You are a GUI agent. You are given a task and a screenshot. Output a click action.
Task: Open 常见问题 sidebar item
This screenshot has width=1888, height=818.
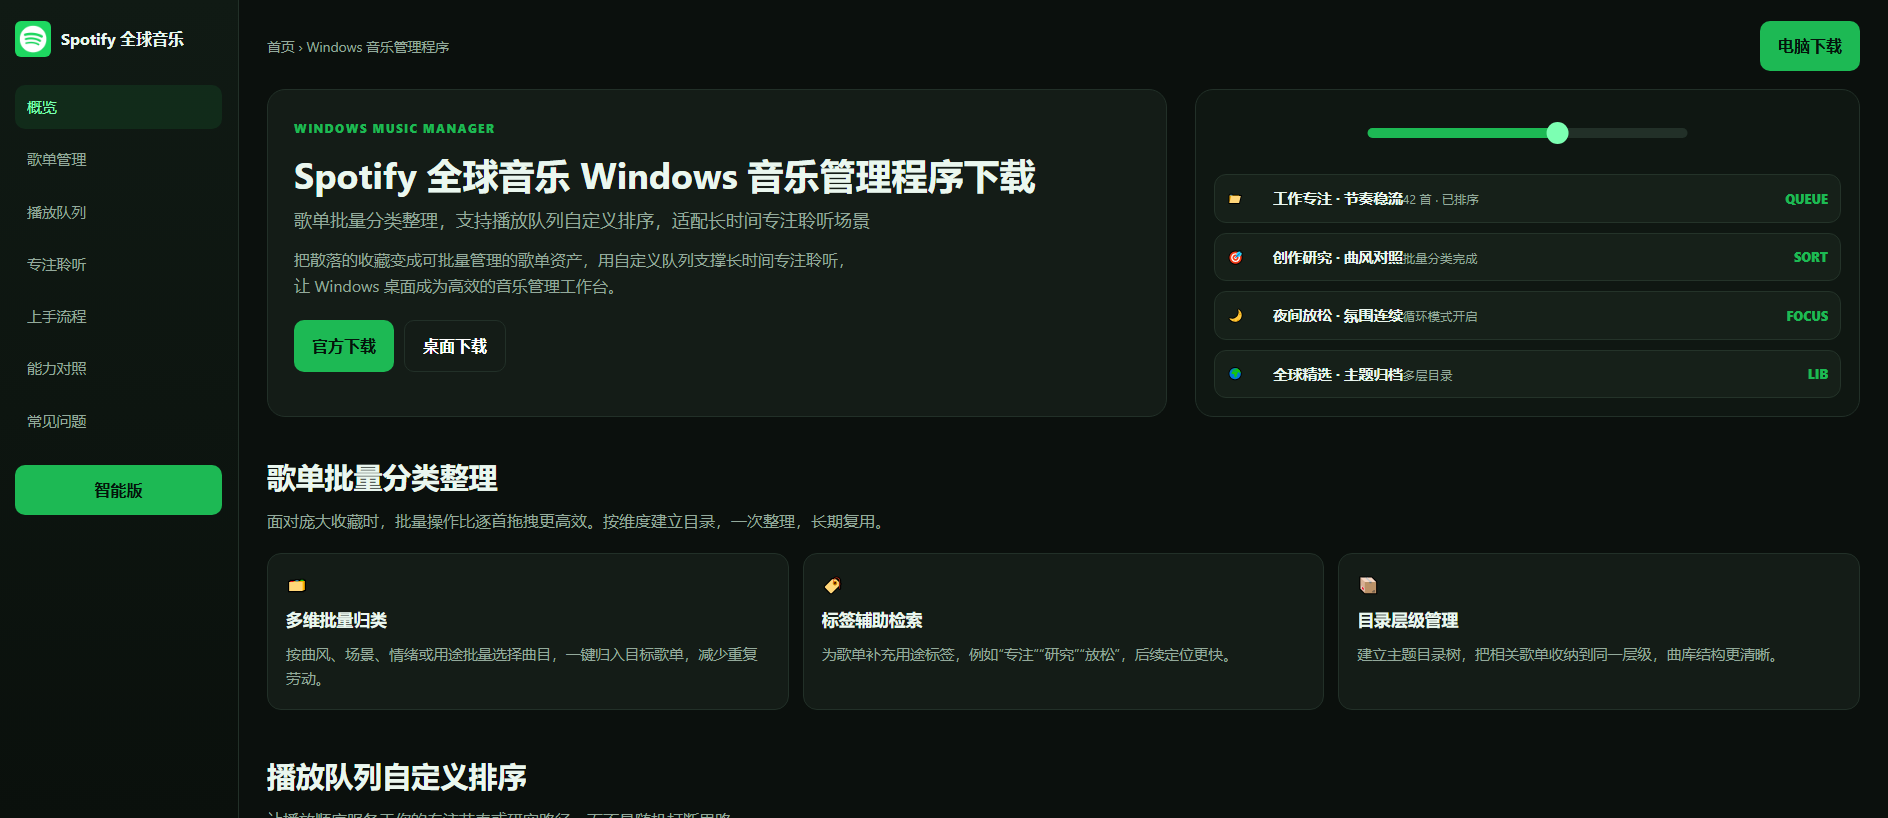[118, 421]
